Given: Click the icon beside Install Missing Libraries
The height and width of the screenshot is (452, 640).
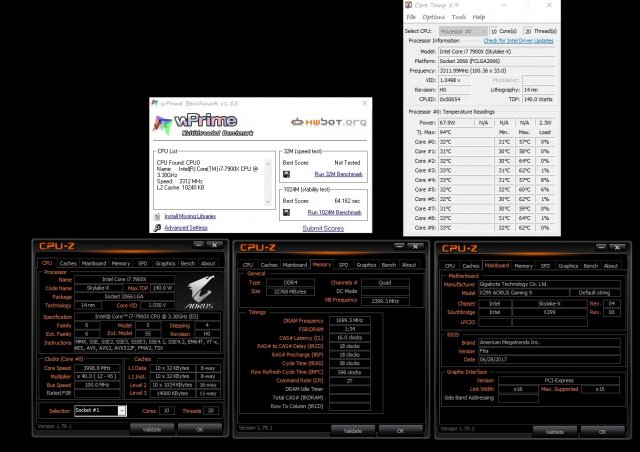Looking at the screenshot, I should [x=158, y=215].
